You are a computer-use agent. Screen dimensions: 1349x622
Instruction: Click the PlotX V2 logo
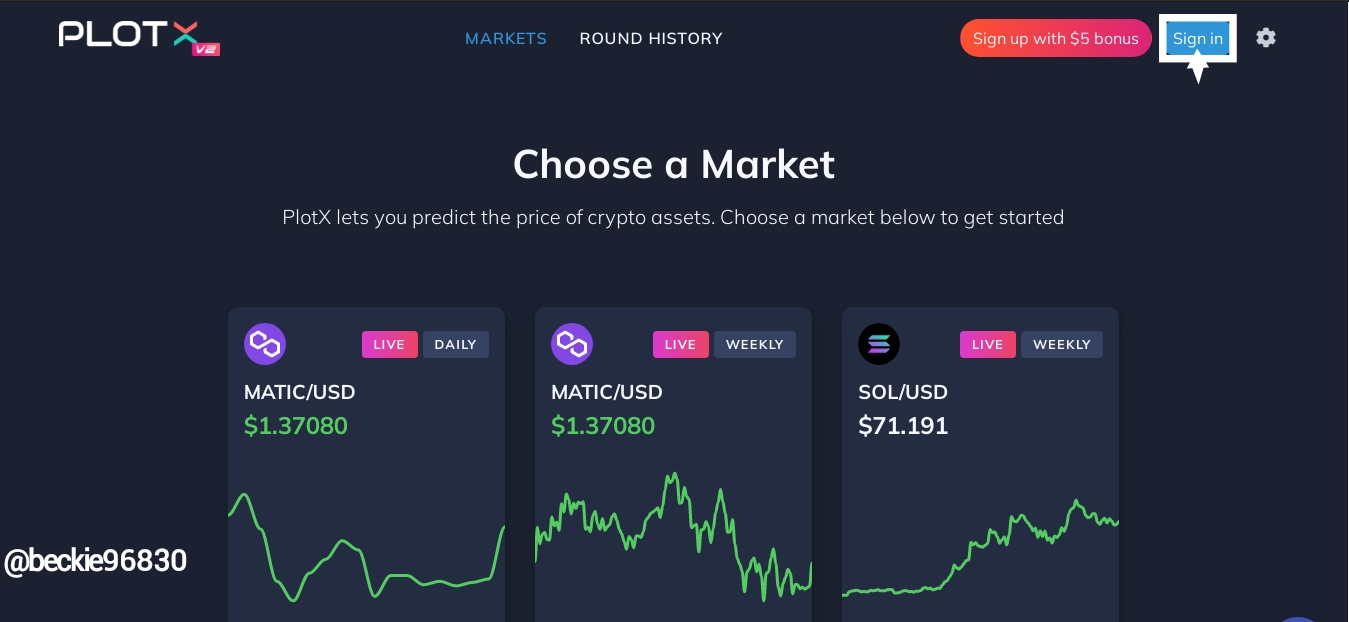[139, 37]
